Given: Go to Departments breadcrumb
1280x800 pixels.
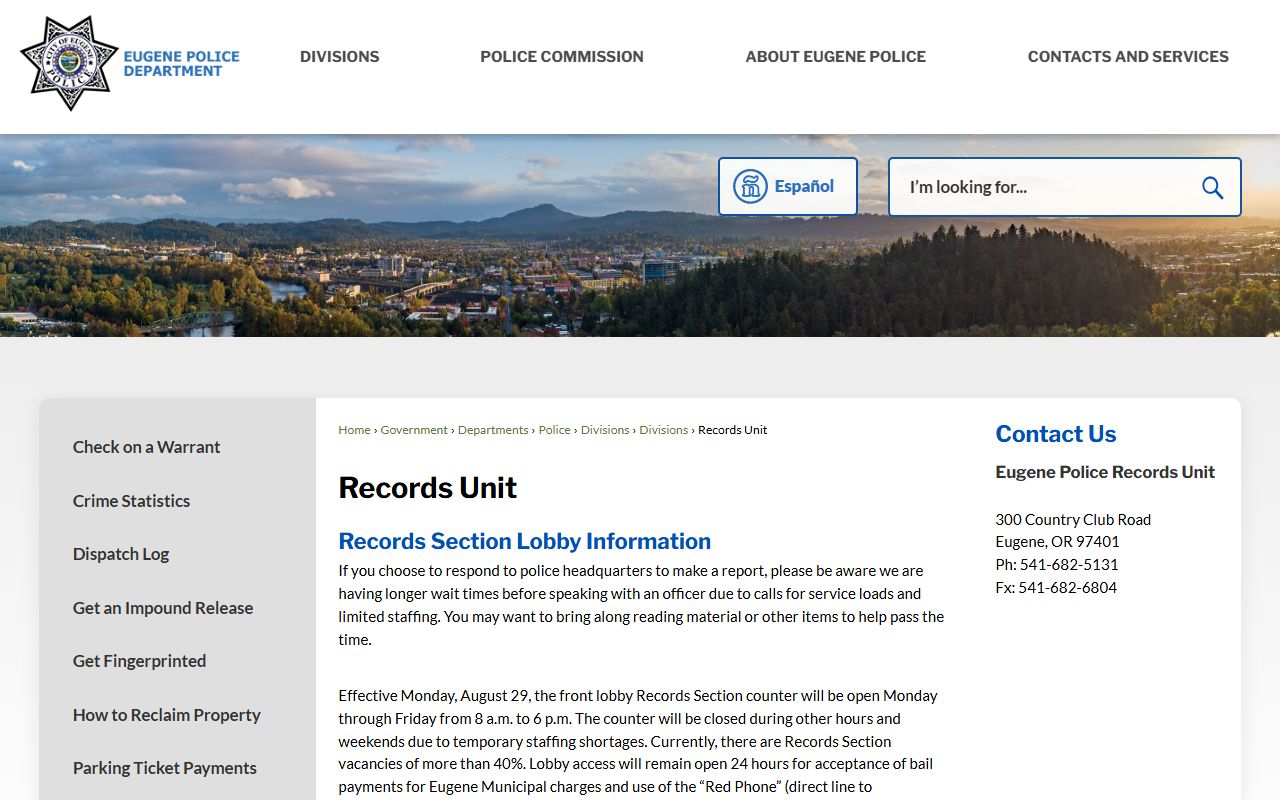Looking at the screenshot, I should point(493,430).
